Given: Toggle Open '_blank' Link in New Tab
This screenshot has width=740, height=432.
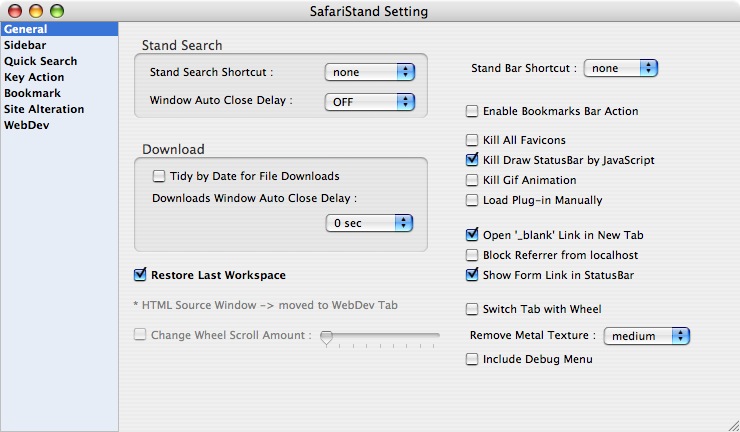Looking at the screenshot, I should tap(471, 235).
